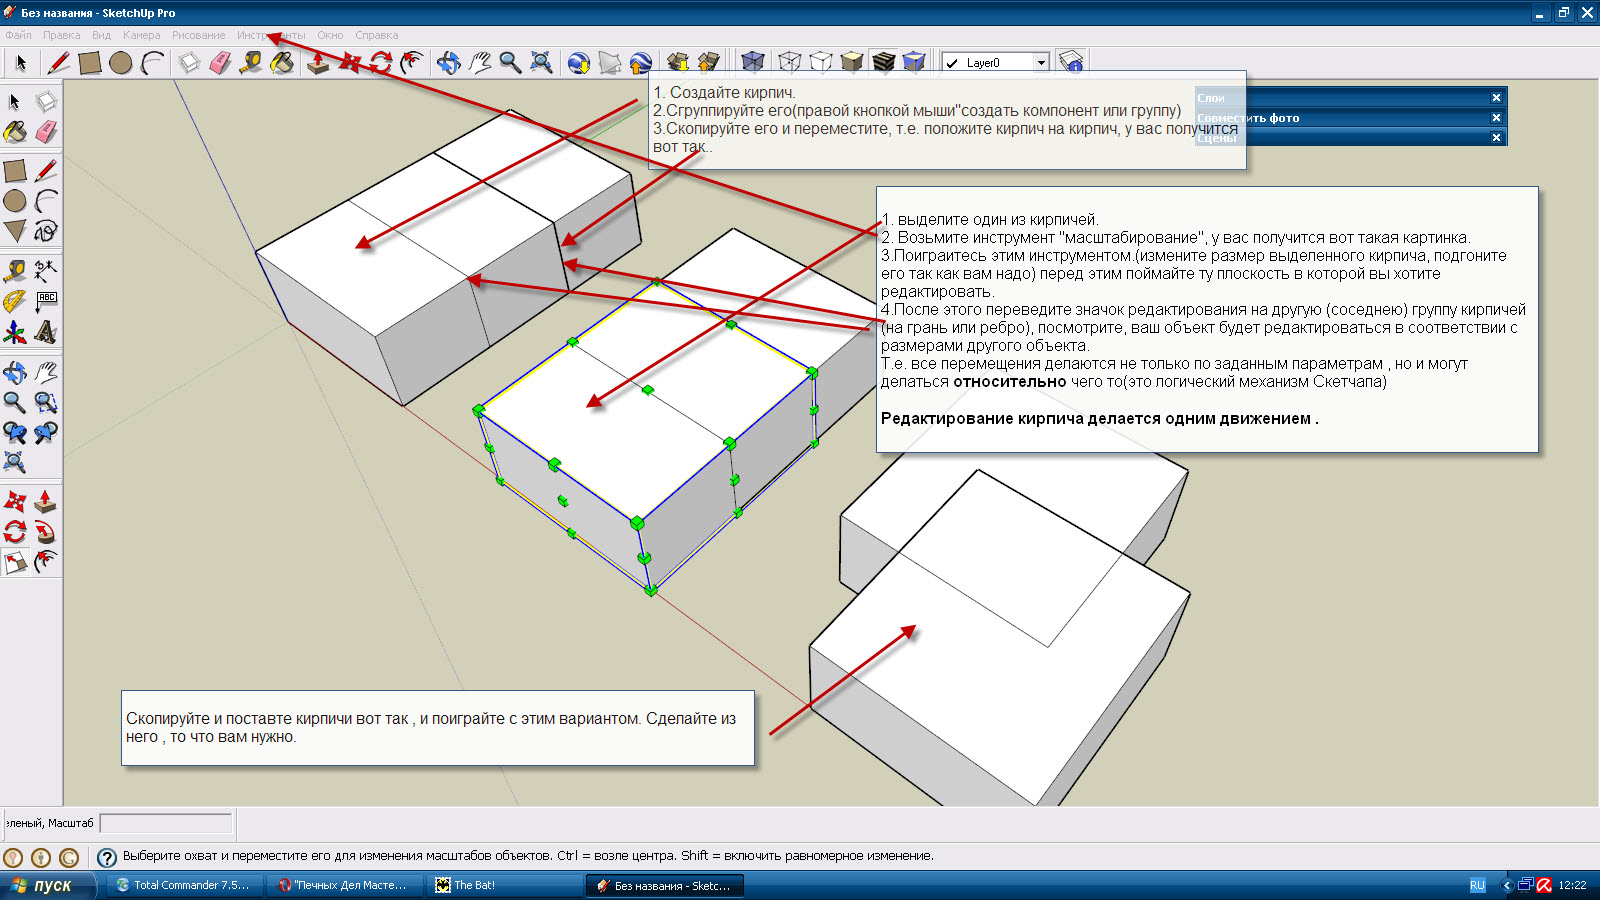Switch to Total Commander in taskbar
1600x900 pixels.
pyautogui.click(x=183, y=885)
